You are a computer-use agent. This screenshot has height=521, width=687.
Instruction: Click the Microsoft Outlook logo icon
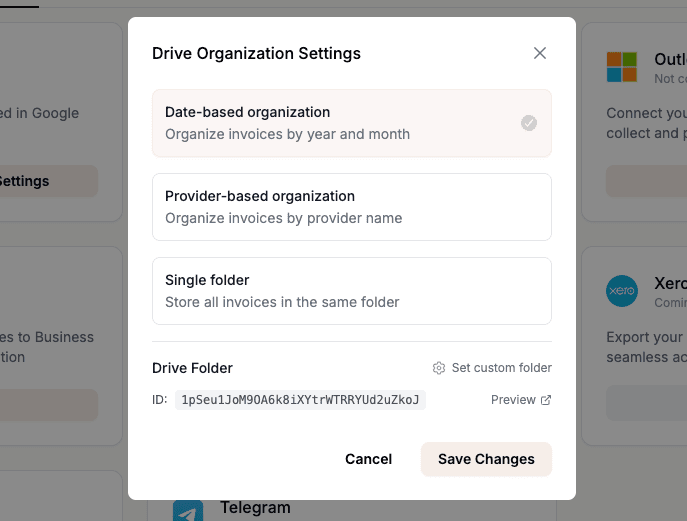point(622,67)
